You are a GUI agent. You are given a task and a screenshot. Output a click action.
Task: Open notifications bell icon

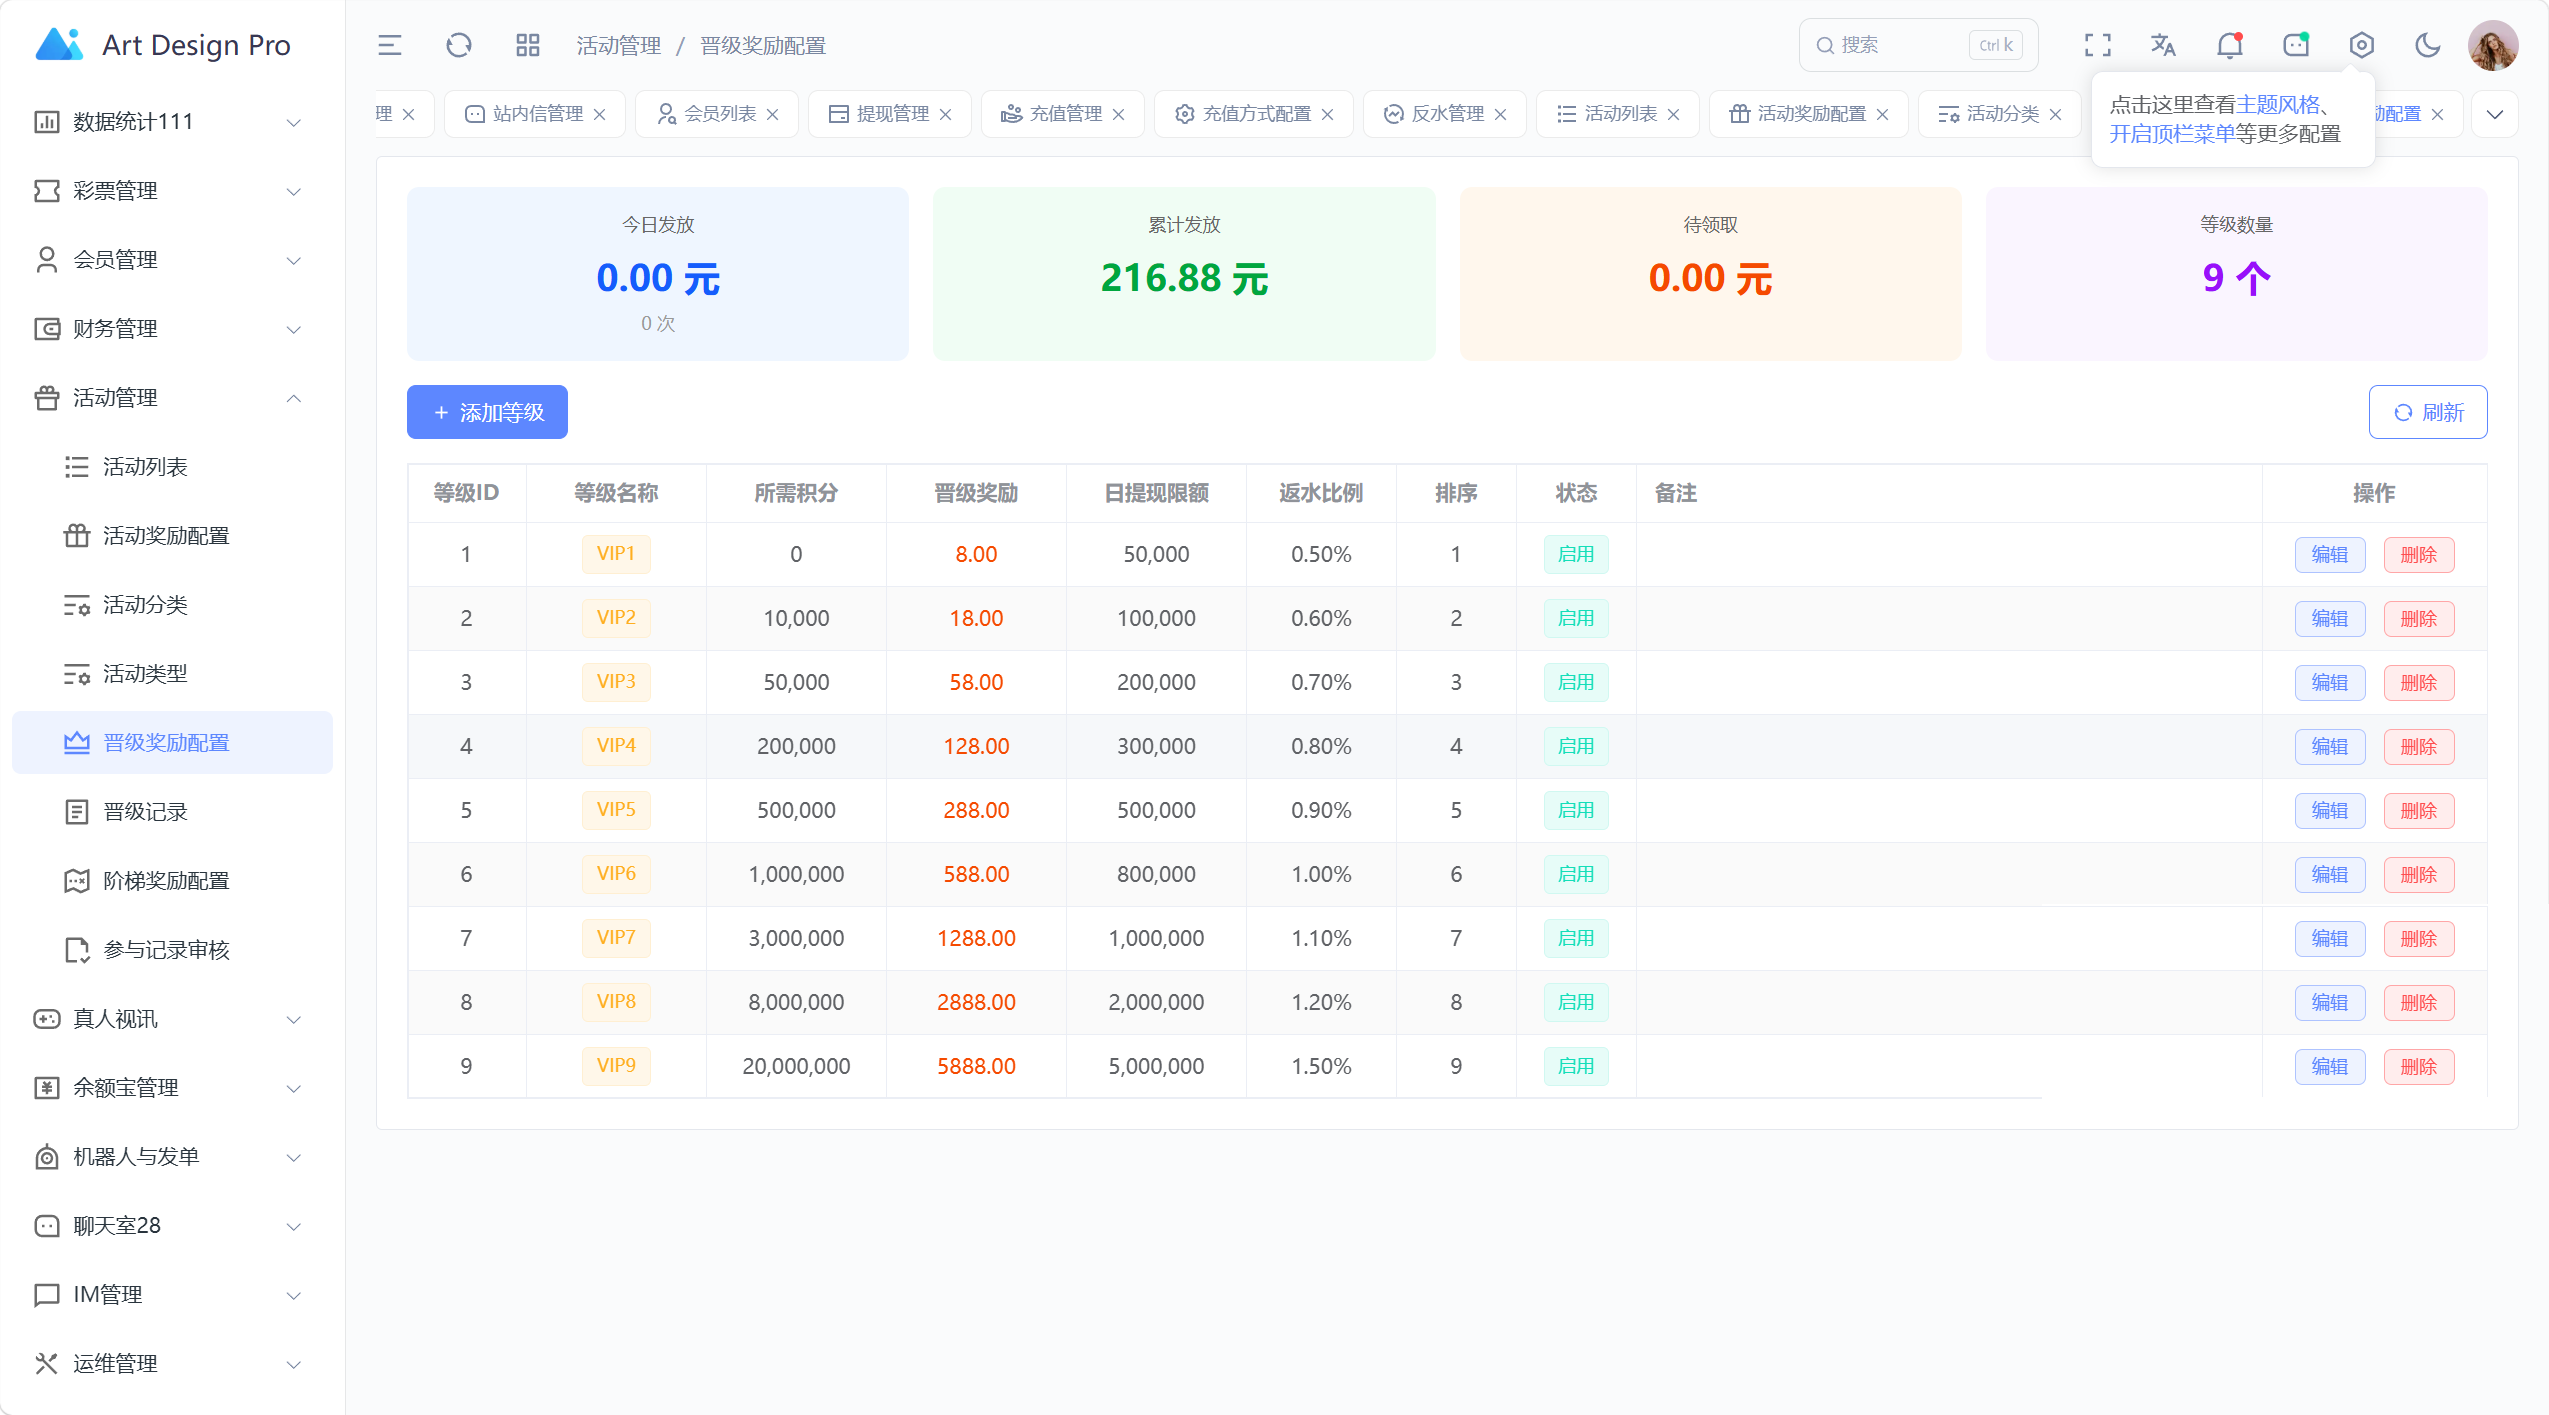[x=2229, y=45]
